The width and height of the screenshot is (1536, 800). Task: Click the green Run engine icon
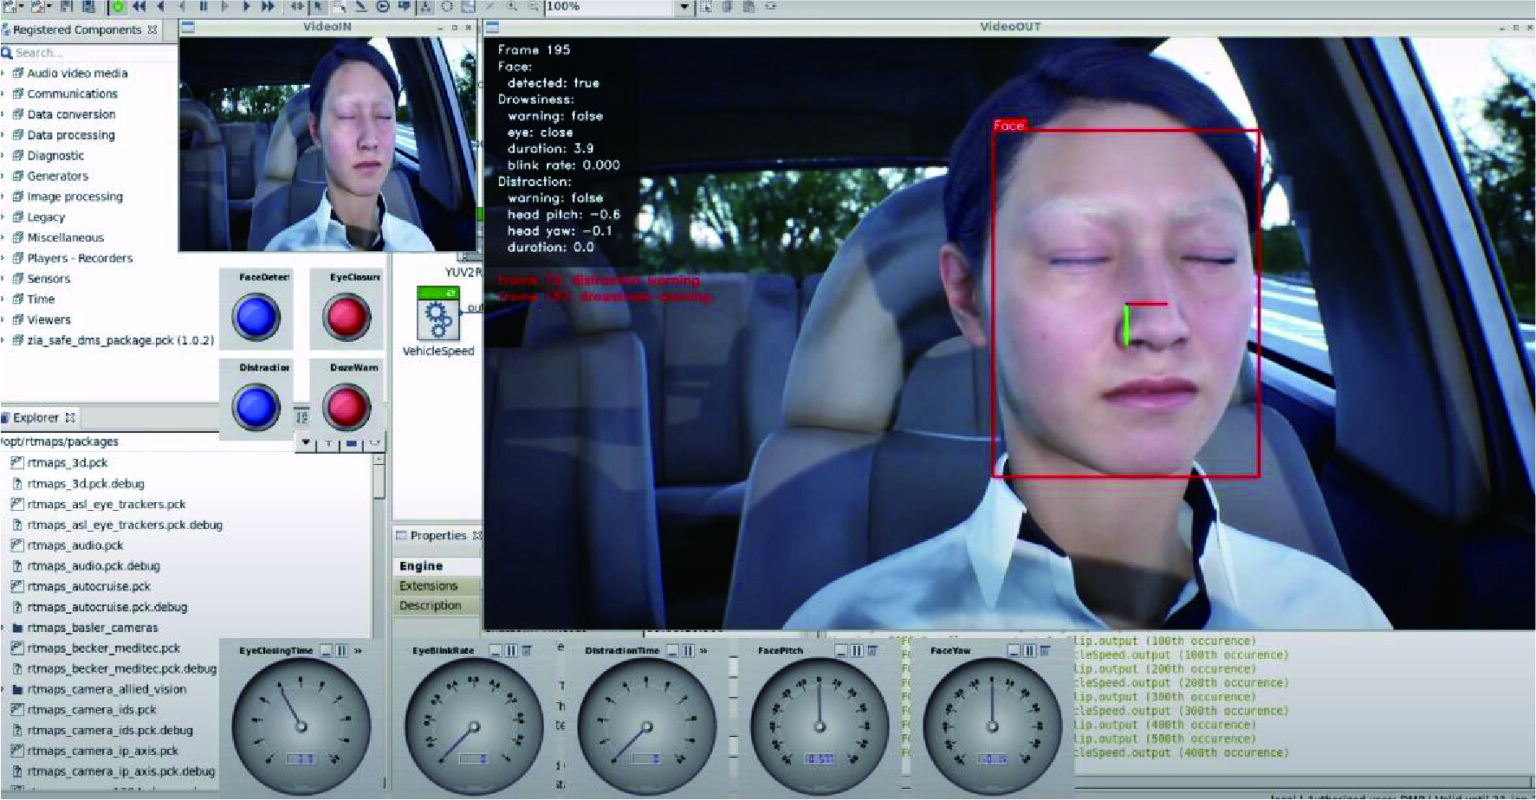click(118, 5)
